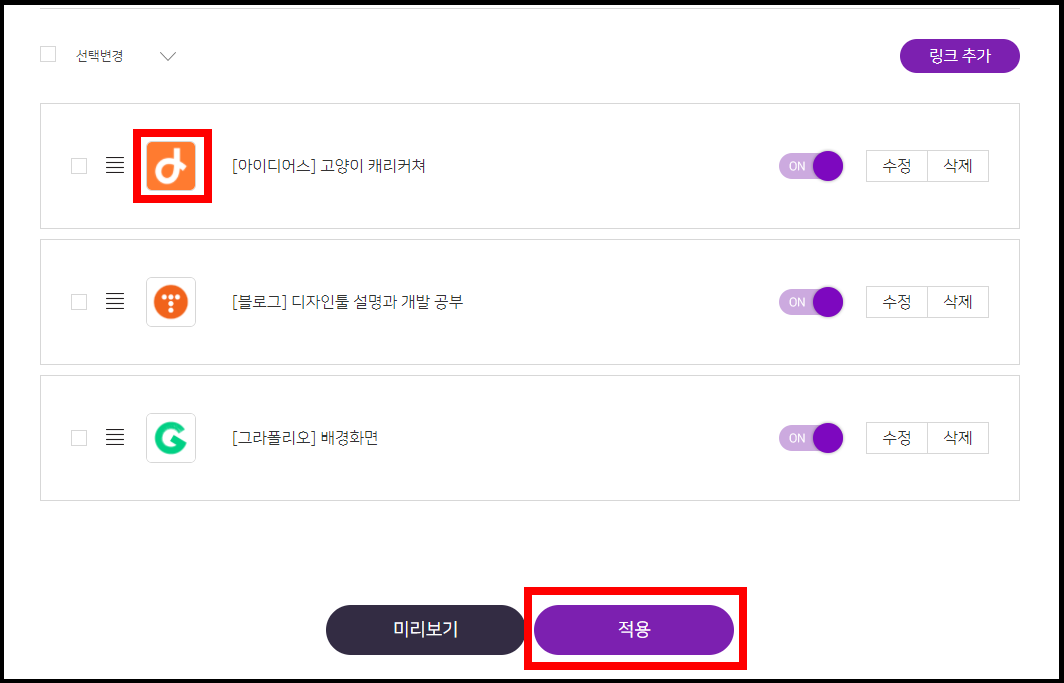Click the drag handle beside 아이디어스 row
This screenshot has width=1064, height=683.
pyautogui.click(x=115, y=166)
